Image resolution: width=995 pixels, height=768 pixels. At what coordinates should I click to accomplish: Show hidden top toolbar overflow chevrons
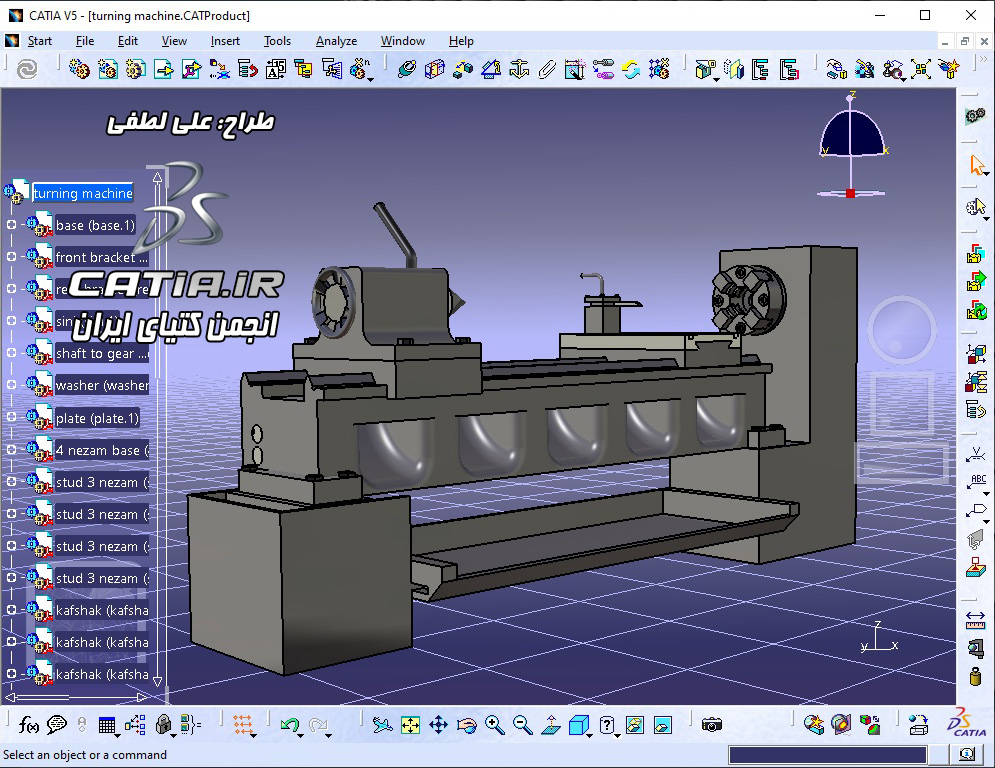(984, 60)
